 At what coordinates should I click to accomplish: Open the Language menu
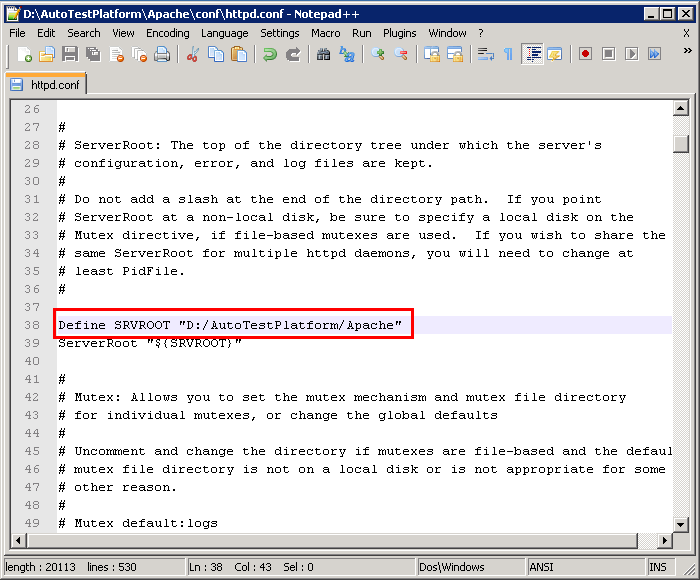coord(225,33)
